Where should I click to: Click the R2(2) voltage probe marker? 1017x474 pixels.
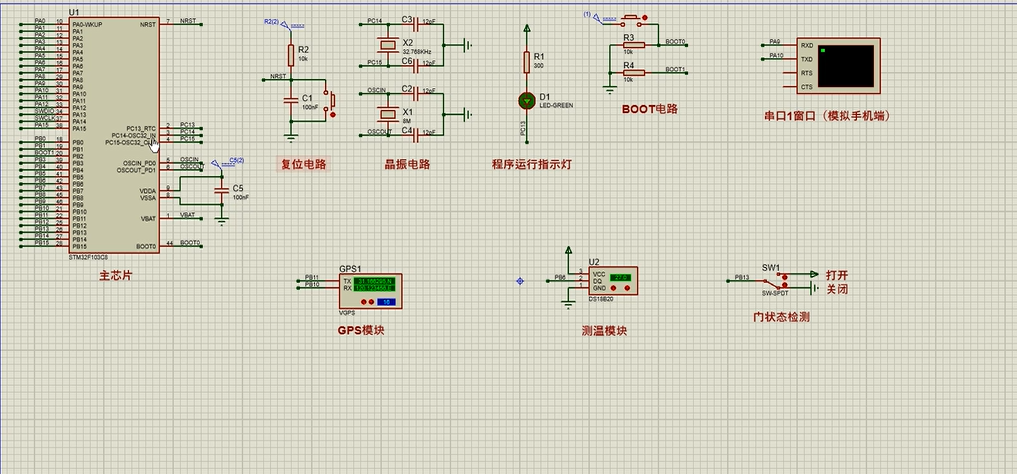coord(286,24)
